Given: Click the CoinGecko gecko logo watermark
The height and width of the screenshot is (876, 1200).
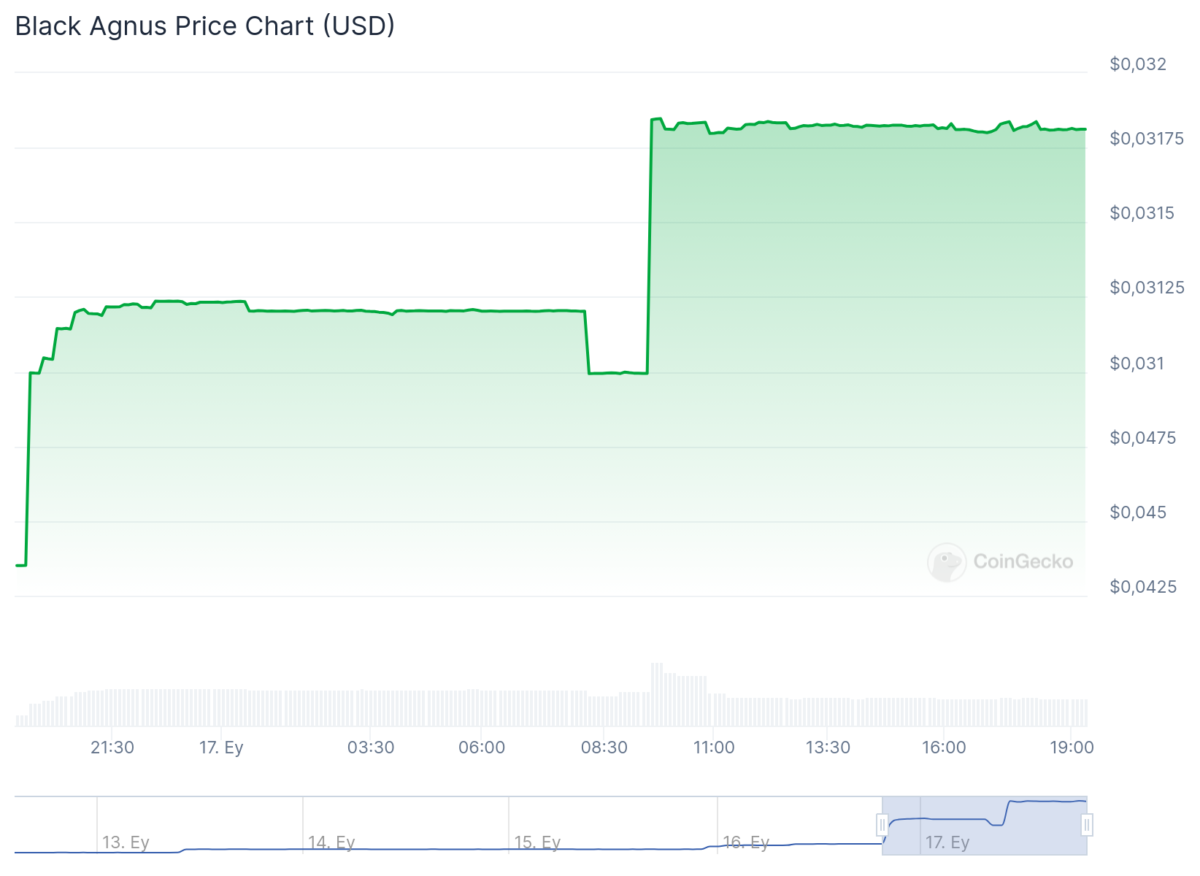Looking at the screenshot, I should 946,562.
